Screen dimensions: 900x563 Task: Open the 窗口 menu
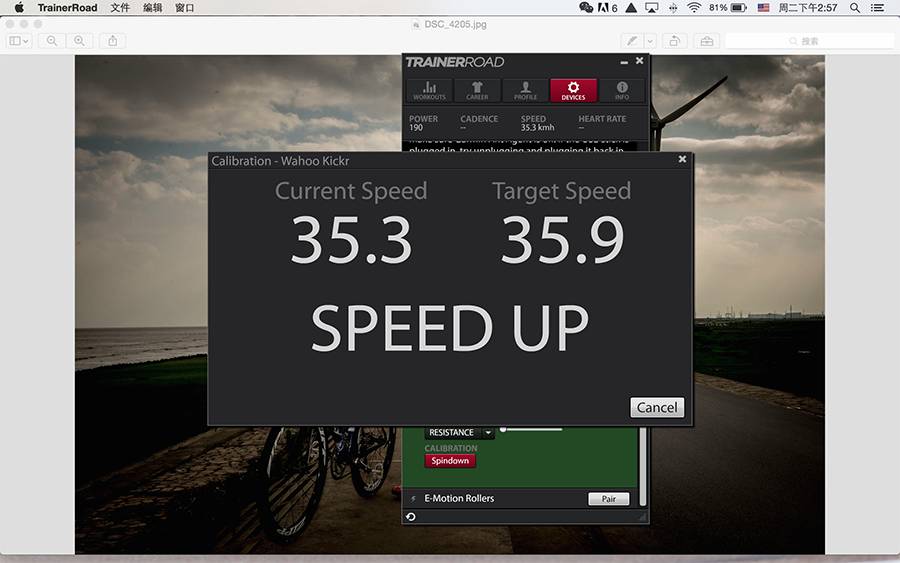coord(185,7)
